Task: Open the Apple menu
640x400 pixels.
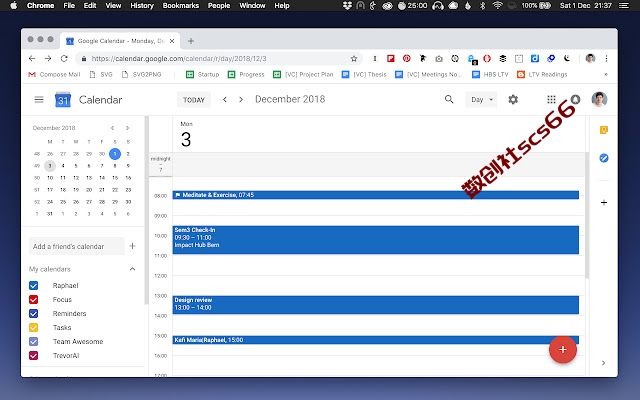Action: [13, 6]
